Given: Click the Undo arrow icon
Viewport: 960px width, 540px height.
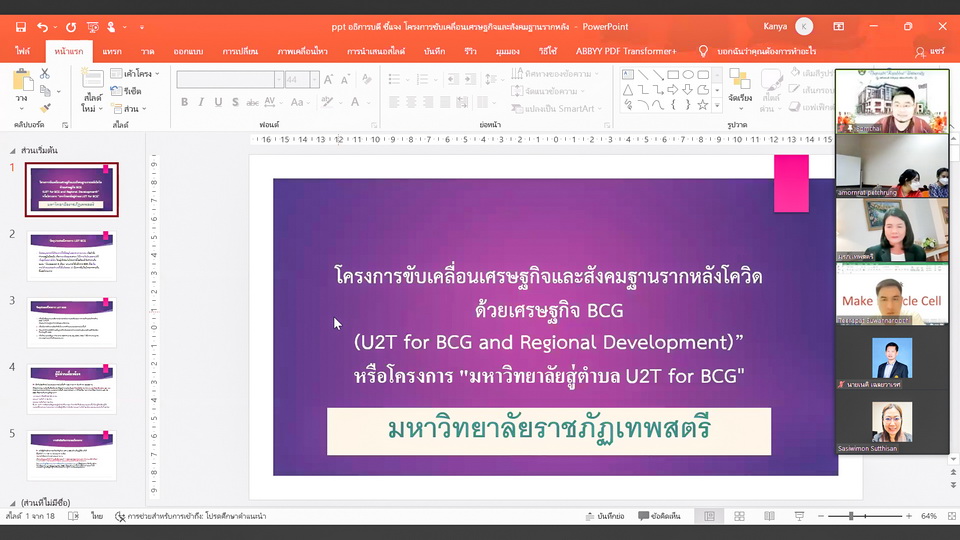Looking at the screenshot, I should pyautogui.click(x=42, y=27).
